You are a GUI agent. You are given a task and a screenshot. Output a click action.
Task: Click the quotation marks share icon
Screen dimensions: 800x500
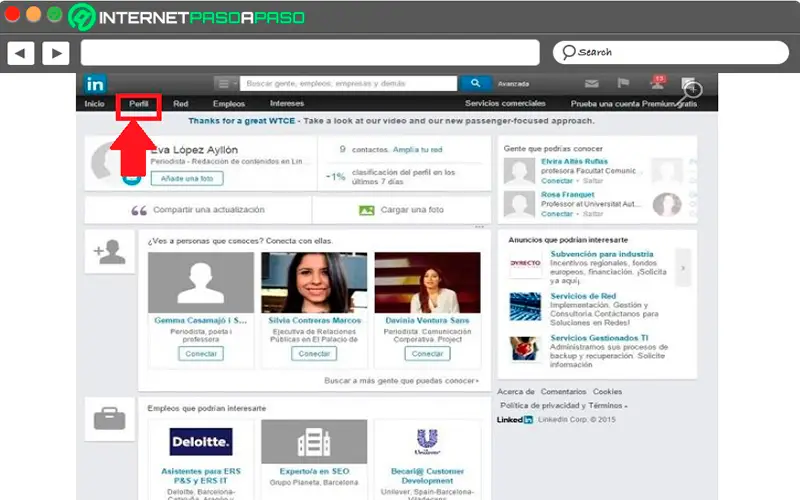(x=139, y=210)
